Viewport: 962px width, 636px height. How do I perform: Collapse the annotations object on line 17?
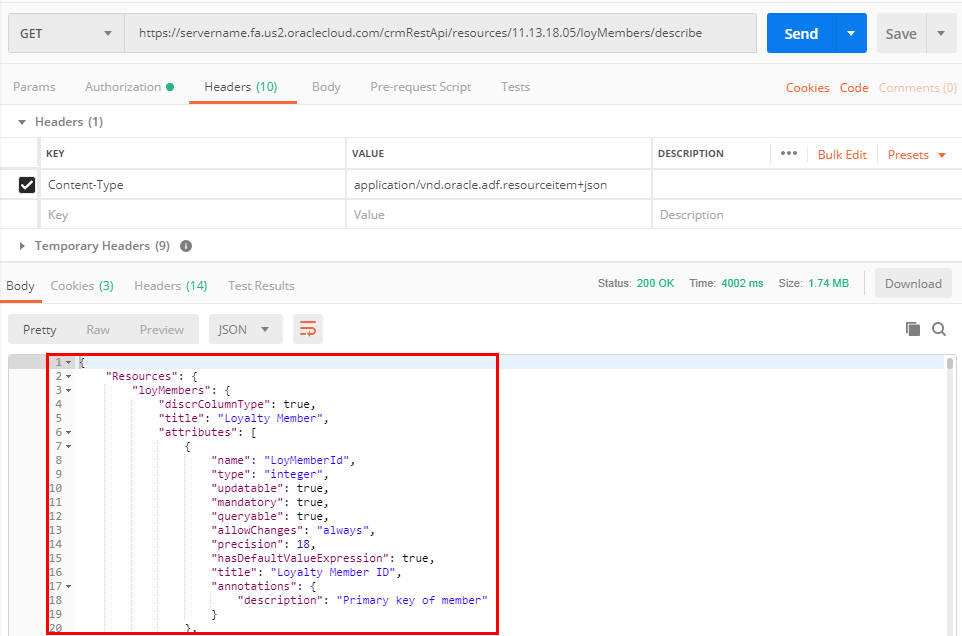point(70,586)
